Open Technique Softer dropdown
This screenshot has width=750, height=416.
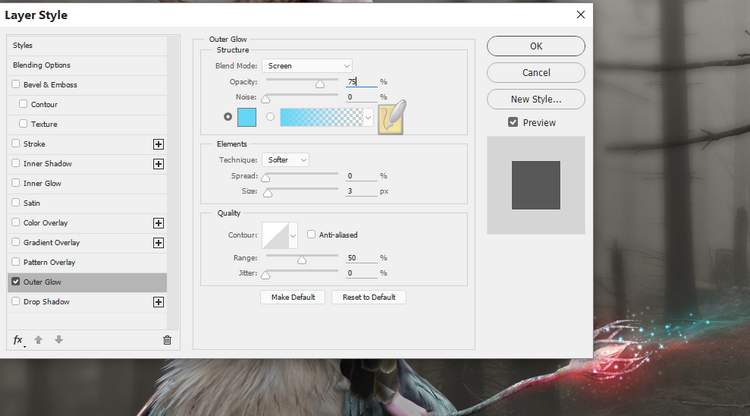pyautogui.click(x=285, y=160)
